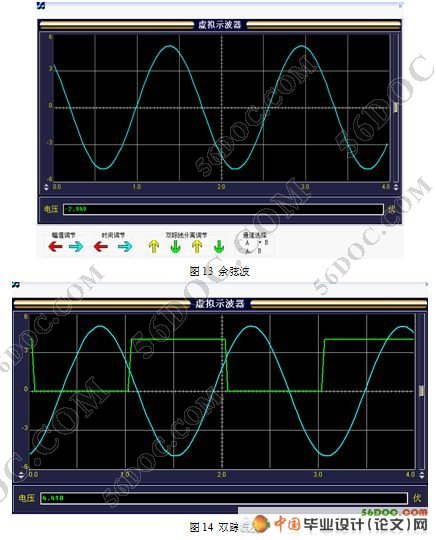Click the bottom oscilloscope voltage readout field

(x=224, y=498)
